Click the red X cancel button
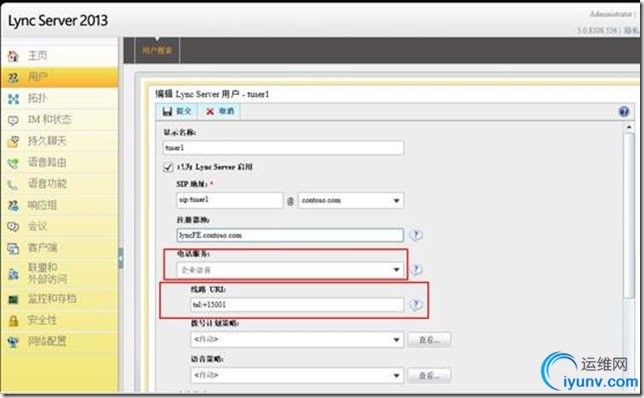The image size is (644, 398). tap(219, 111)
